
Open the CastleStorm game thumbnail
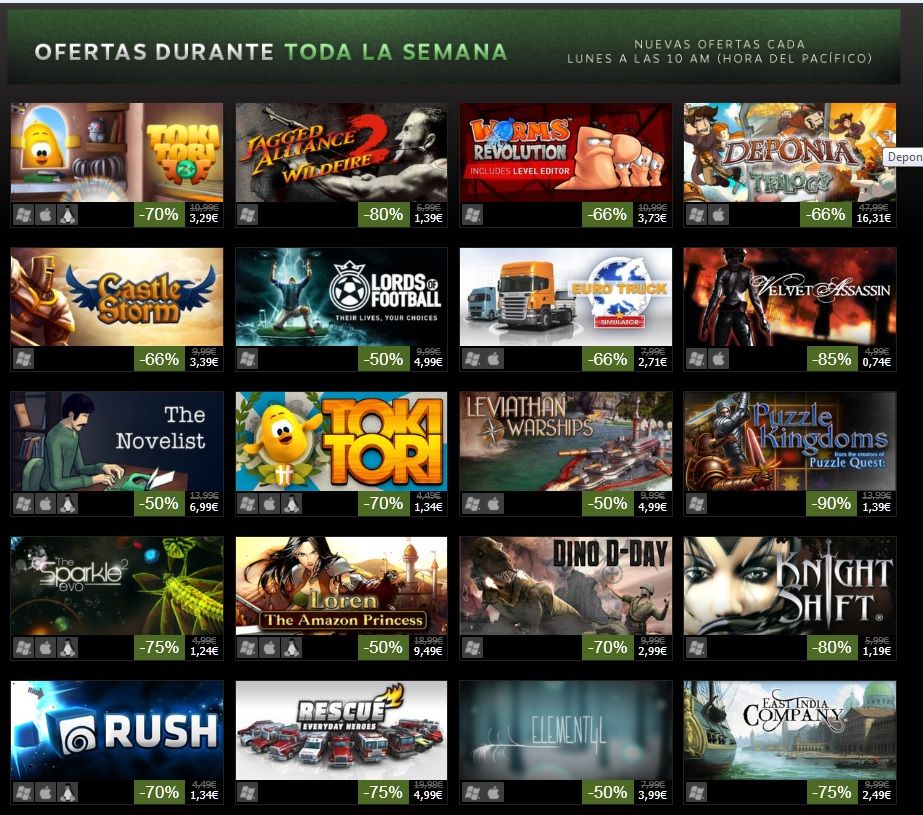click(x=117, y=297)
